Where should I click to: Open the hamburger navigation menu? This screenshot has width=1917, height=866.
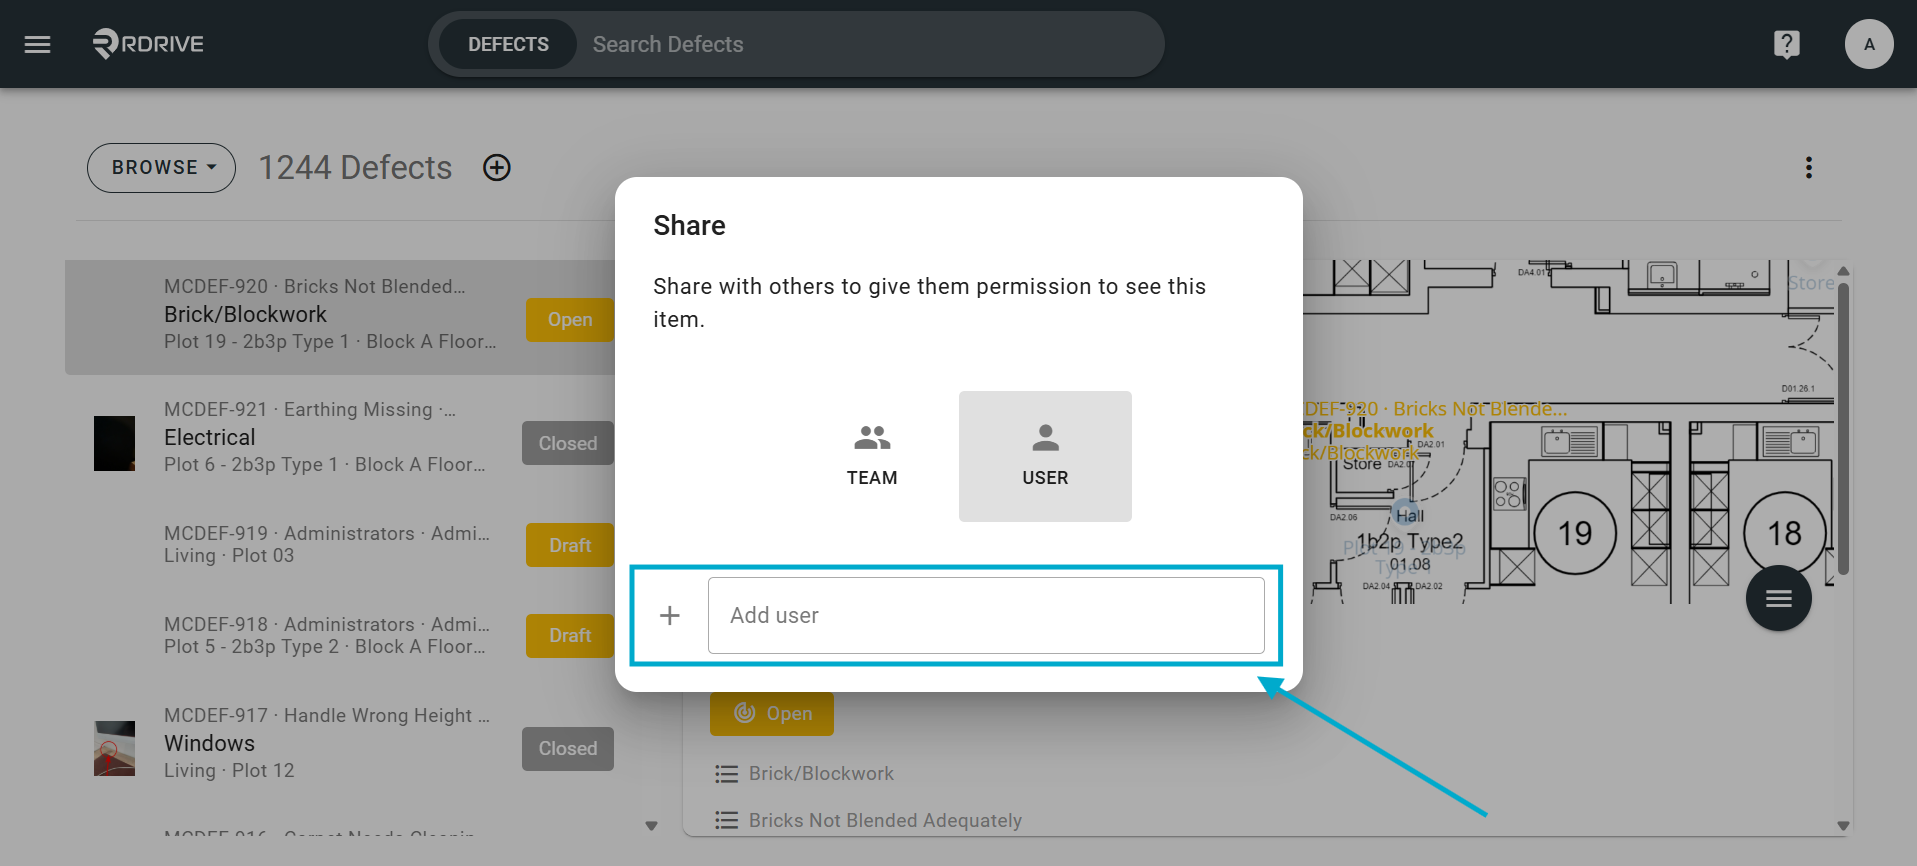tap(37, 44)
